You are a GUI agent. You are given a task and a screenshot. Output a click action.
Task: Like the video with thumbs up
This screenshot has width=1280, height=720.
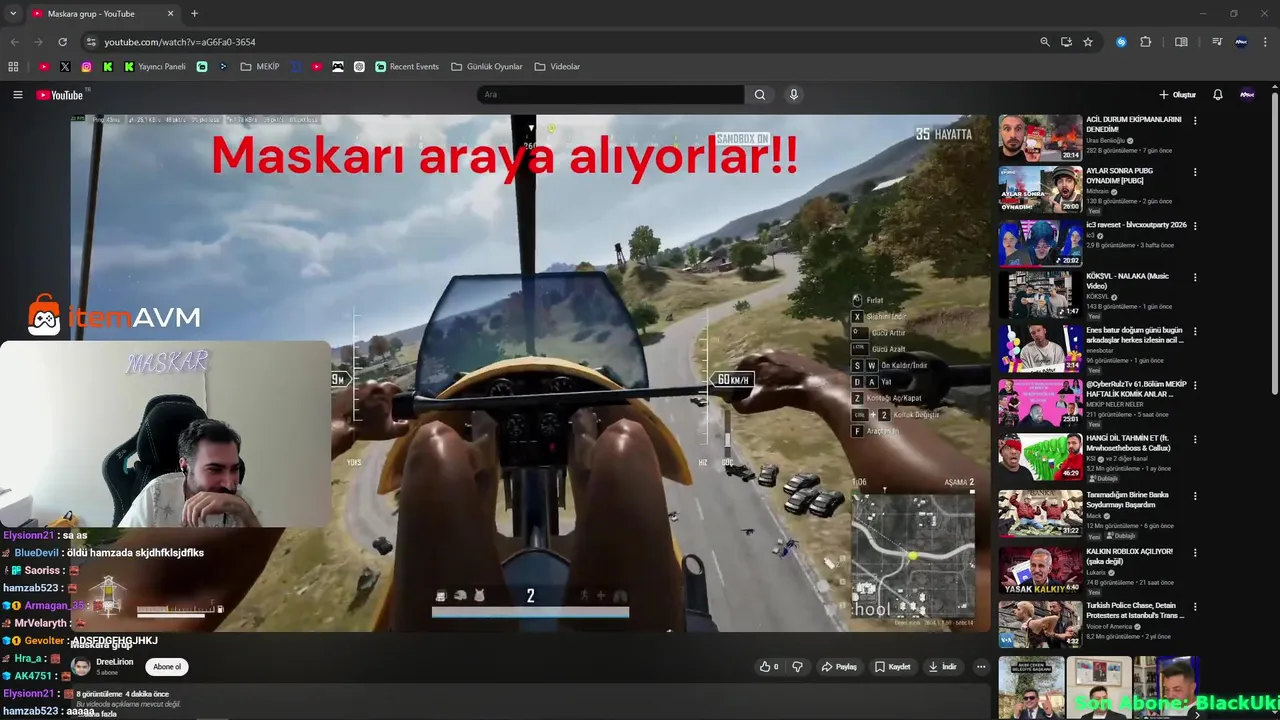[x=769, y=667]
